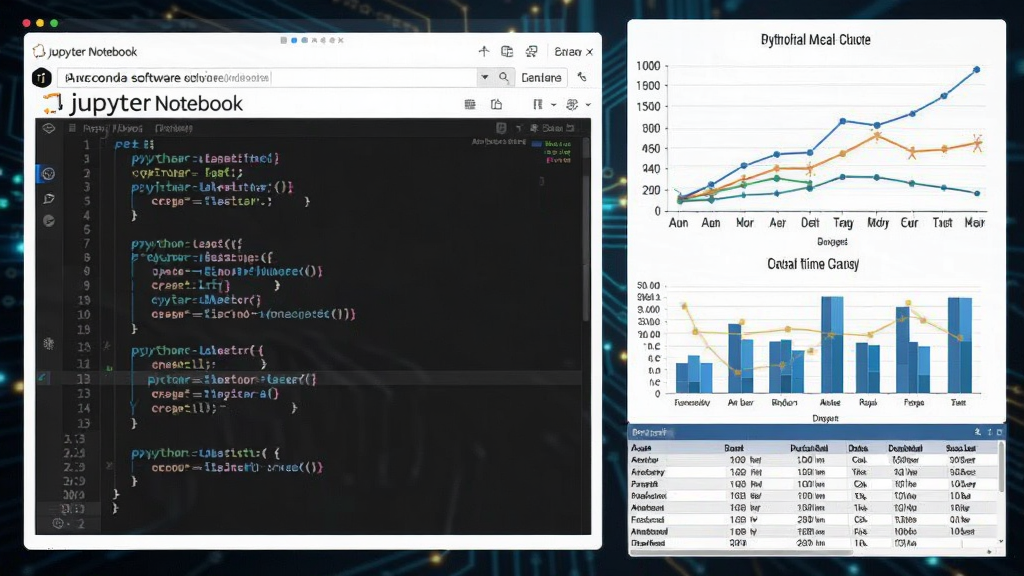Click the '100' cell in the first table row
Screen dimensions: 1024x576
tap(737, 460)
